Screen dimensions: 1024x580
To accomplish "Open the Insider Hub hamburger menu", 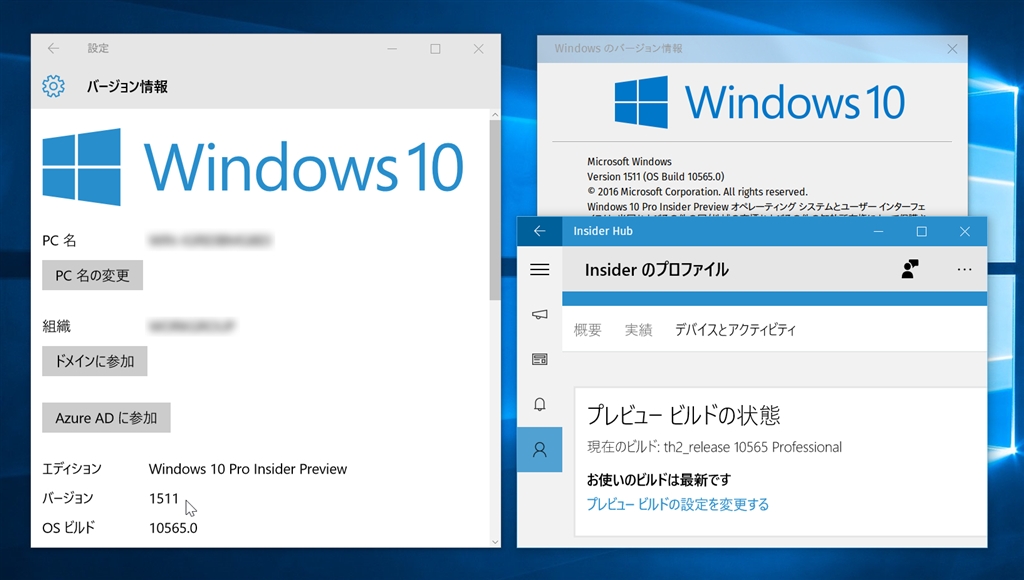I will pyautogui.click(x=539, y=269).
